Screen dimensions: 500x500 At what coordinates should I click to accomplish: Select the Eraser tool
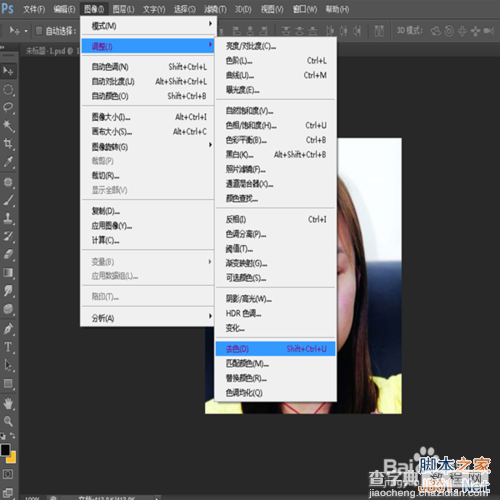[8, 254]
